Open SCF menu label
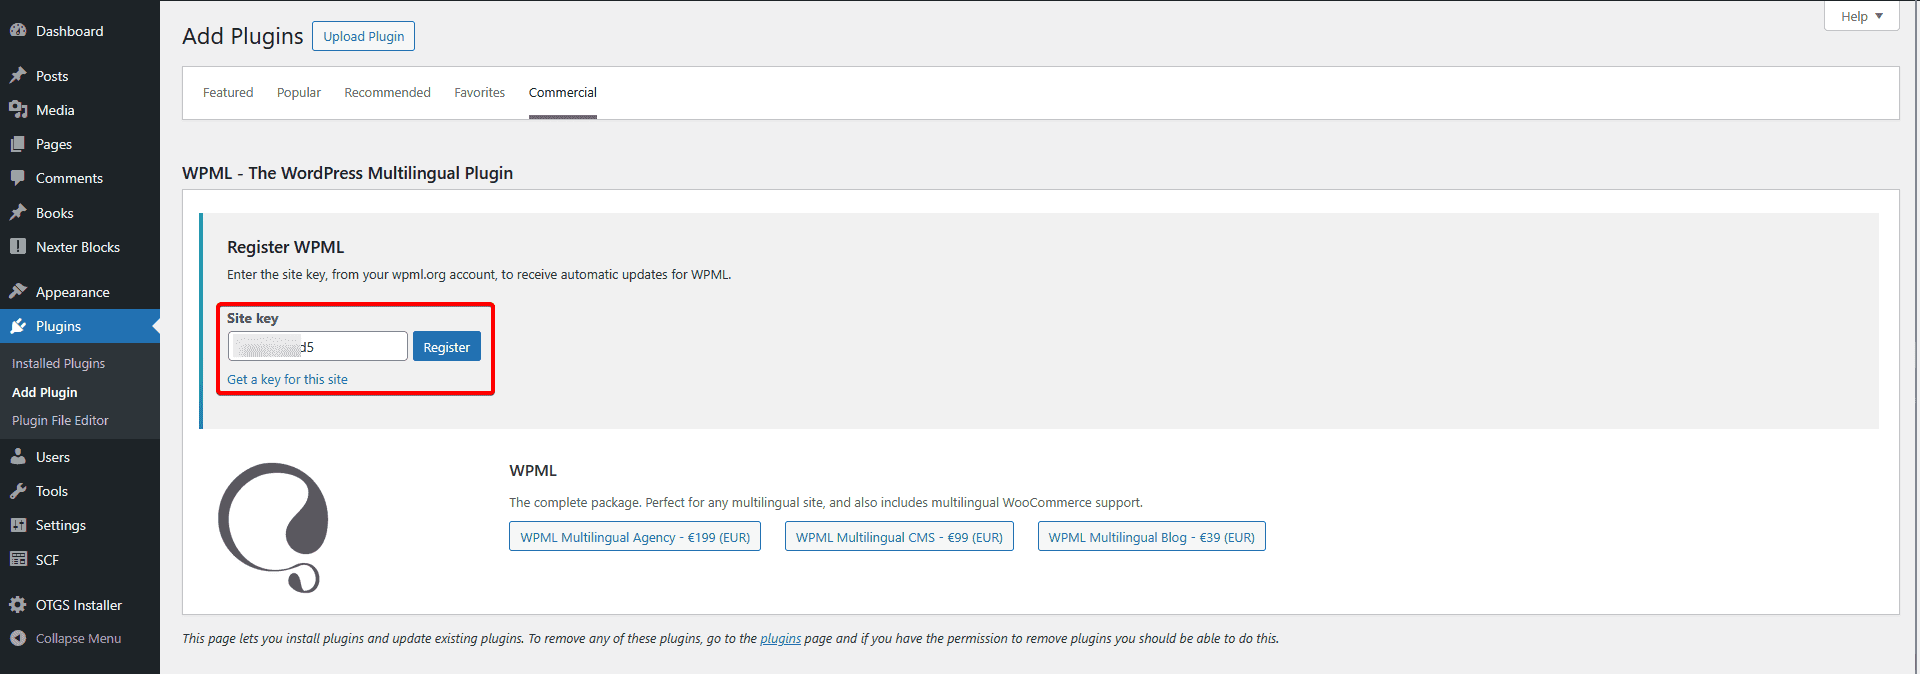This screenshot has width=1920, height=674. click(x=47, y=560)
